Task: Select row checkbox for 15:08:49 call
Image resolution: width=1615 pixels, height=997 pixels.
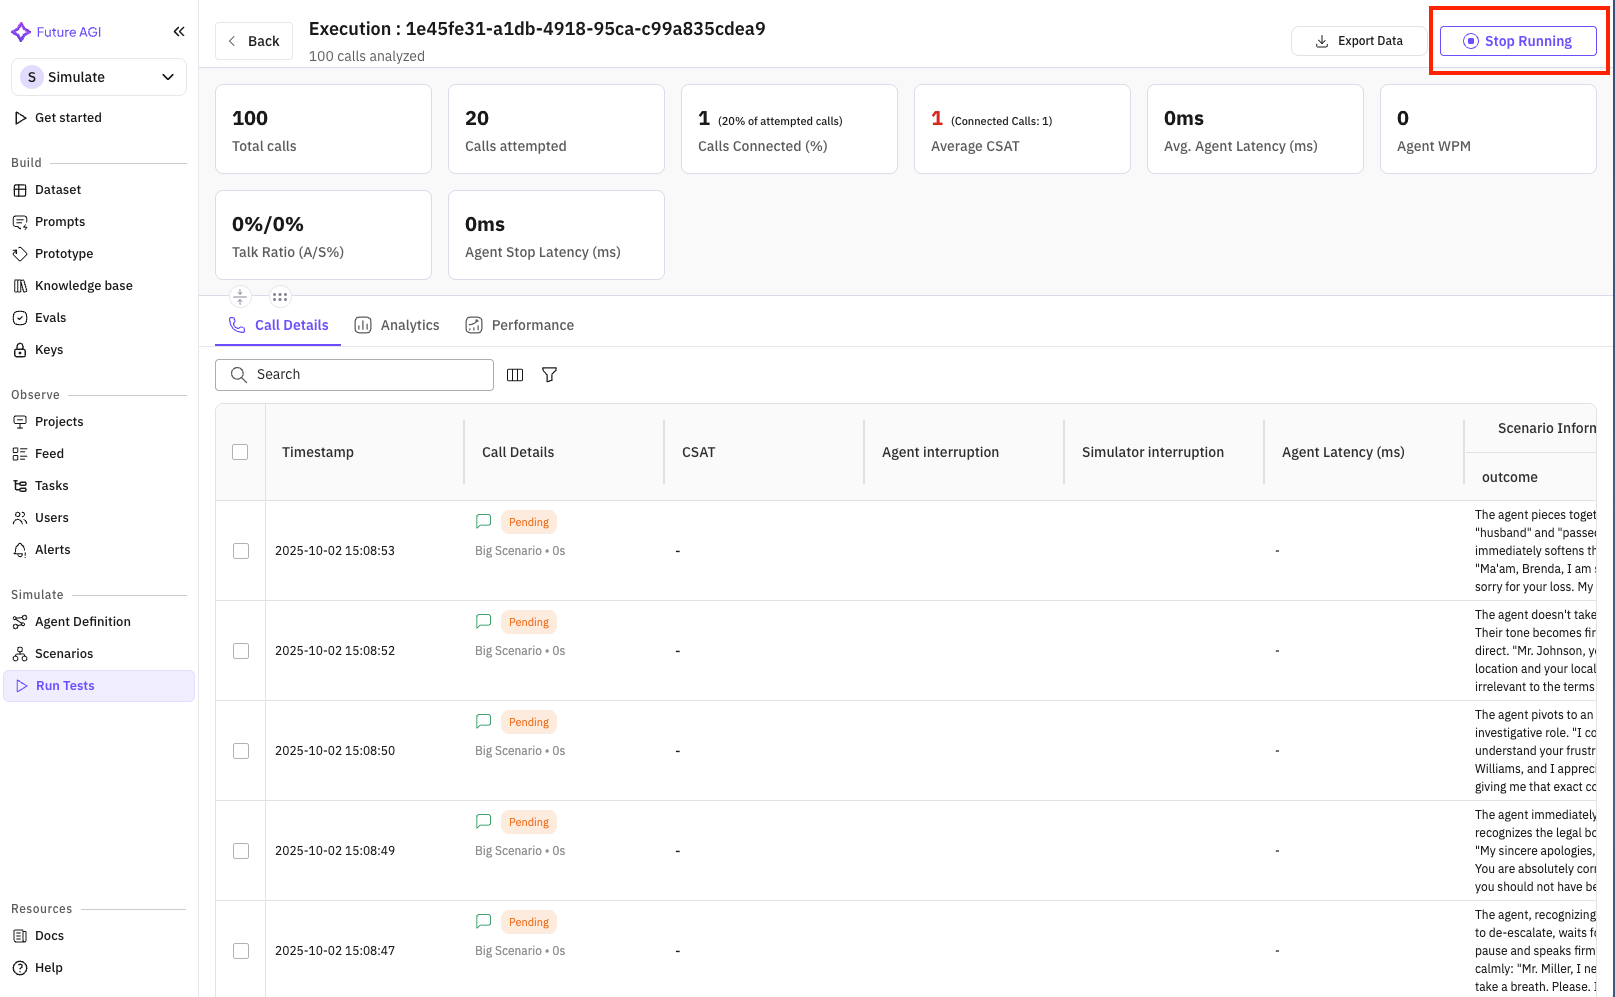Action: click(241, 851)
